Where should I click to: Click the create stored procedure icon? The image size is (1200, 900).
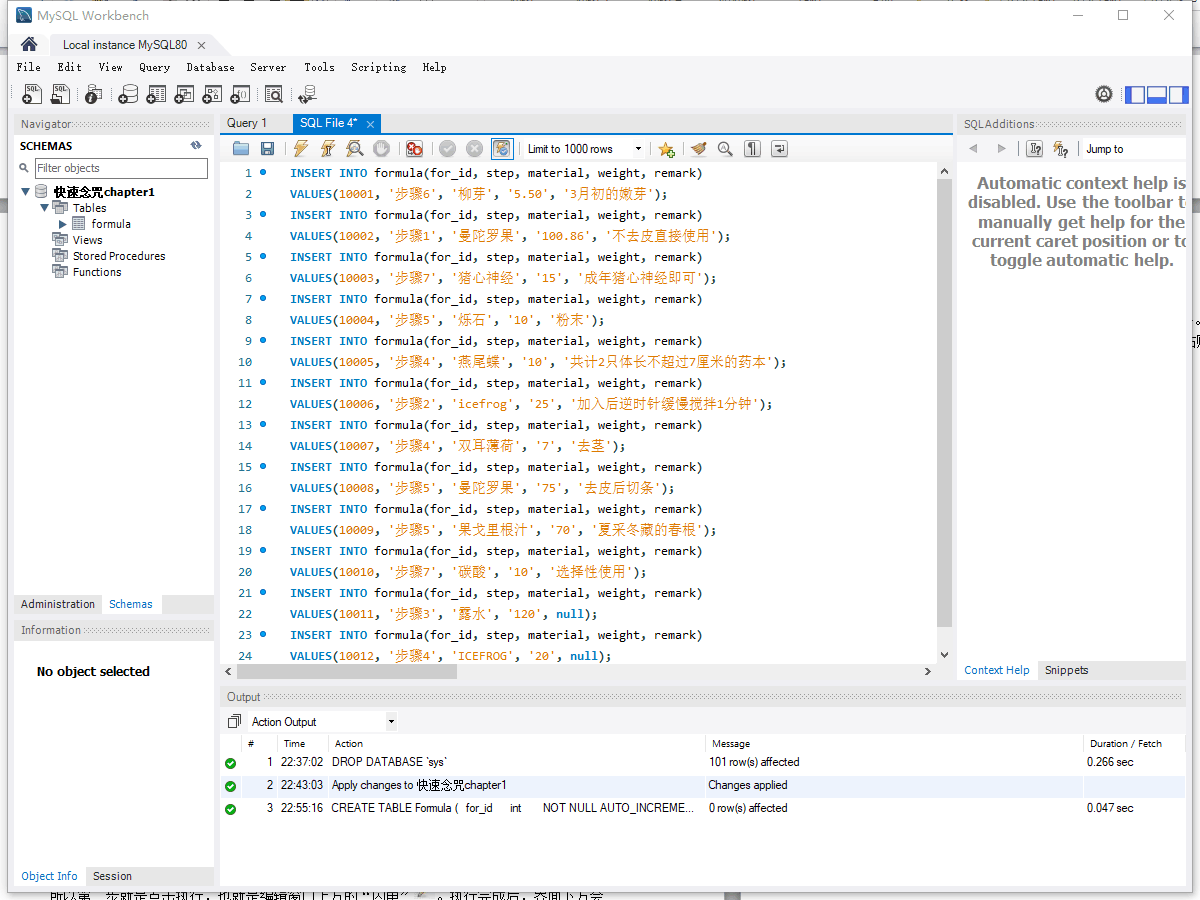tap(212, 94)
